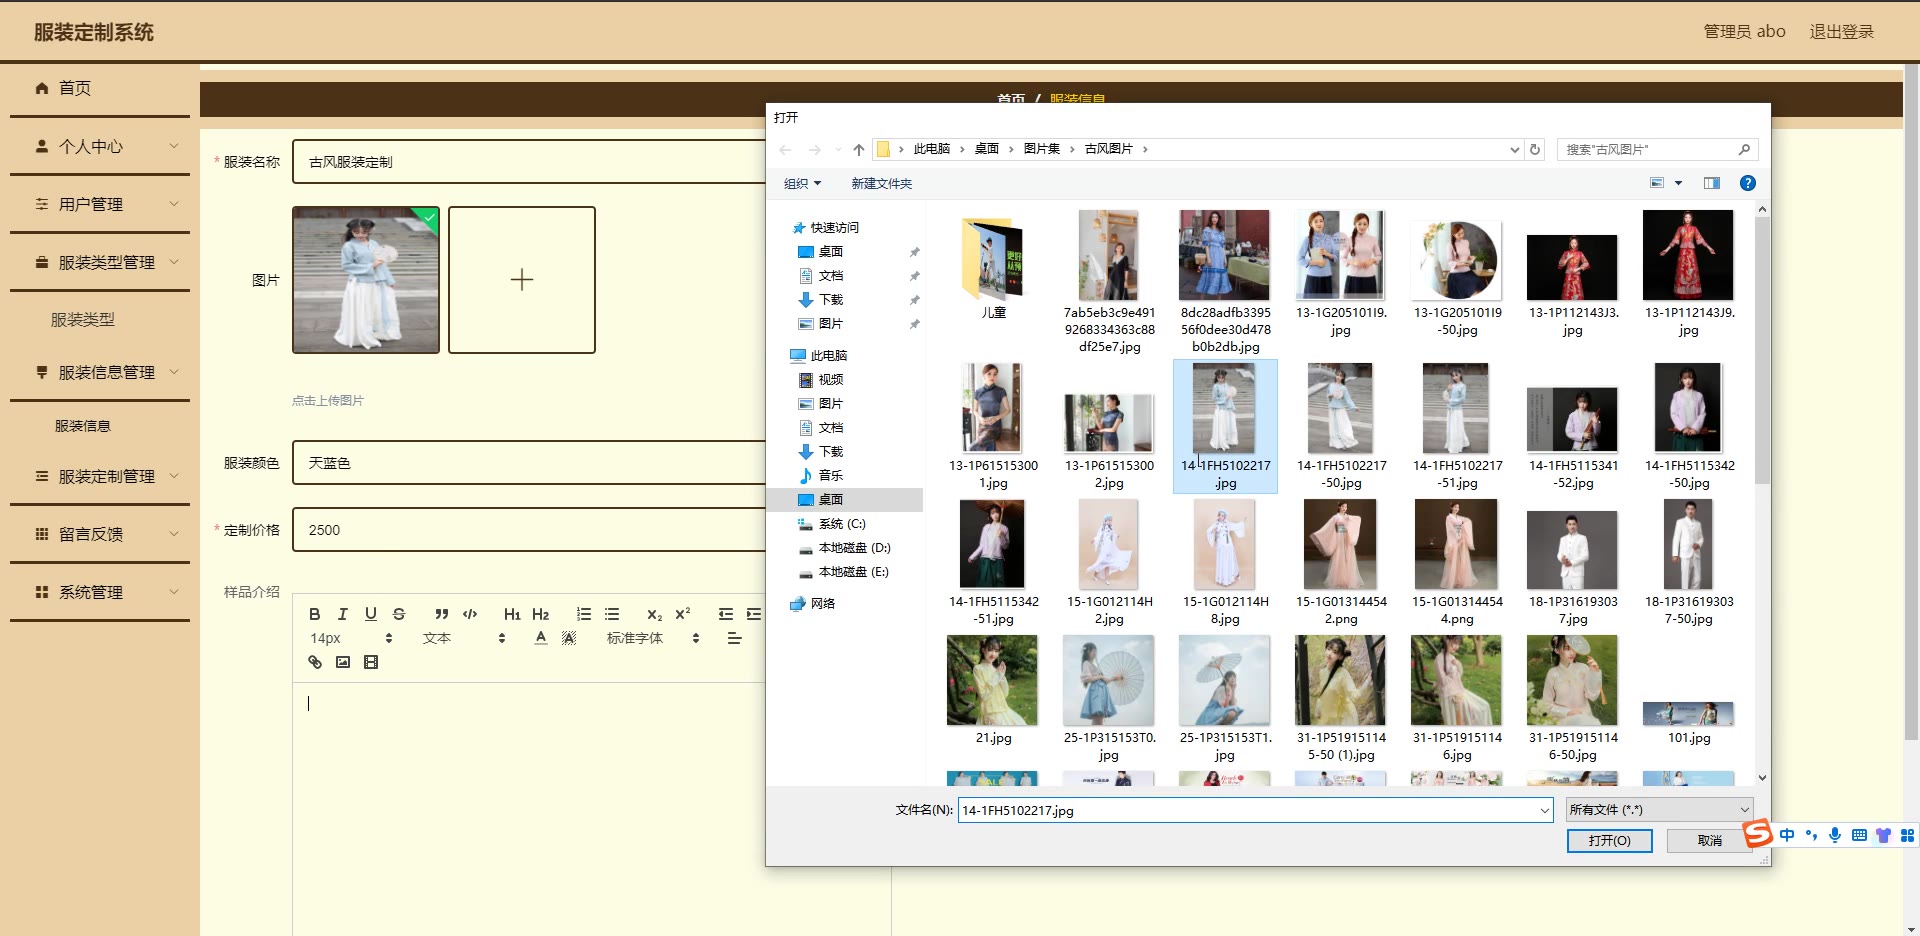The height and width of the screenshot is (936, 1920).
Task: Click the 打开(O) button
Action: pyautogui.click(x=1609, y=841)
